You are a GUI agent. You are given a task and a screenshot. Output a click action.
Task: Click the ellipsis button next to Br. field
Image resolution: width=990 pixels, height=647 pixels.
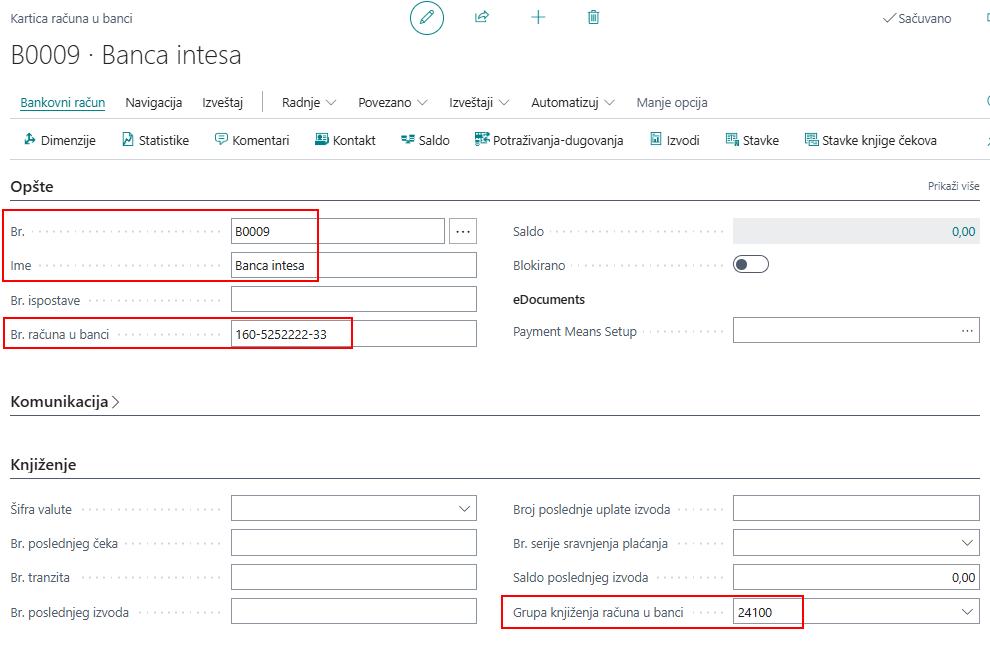(463, 231)
